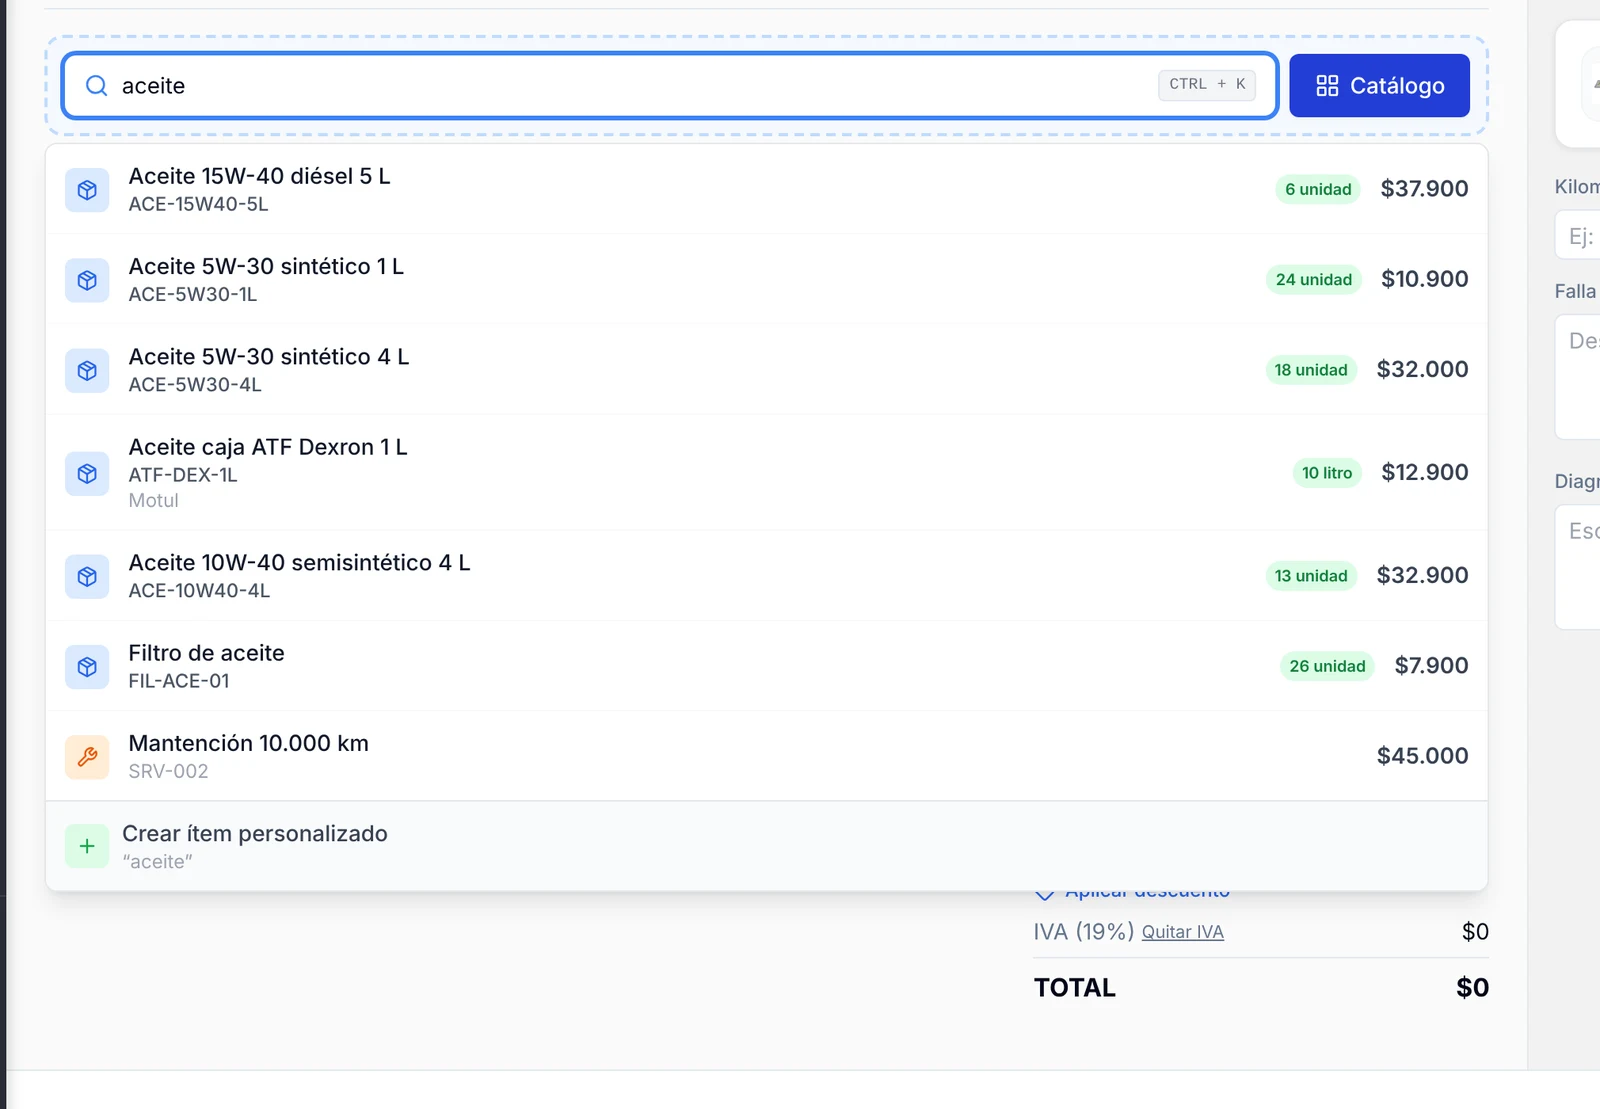Image resolution: width=1600 pixels, height=1109 pixels.
Task: Click the package icon beside ACE-5W30-4L
Action: pyautogui.click(x=87, y=371)
